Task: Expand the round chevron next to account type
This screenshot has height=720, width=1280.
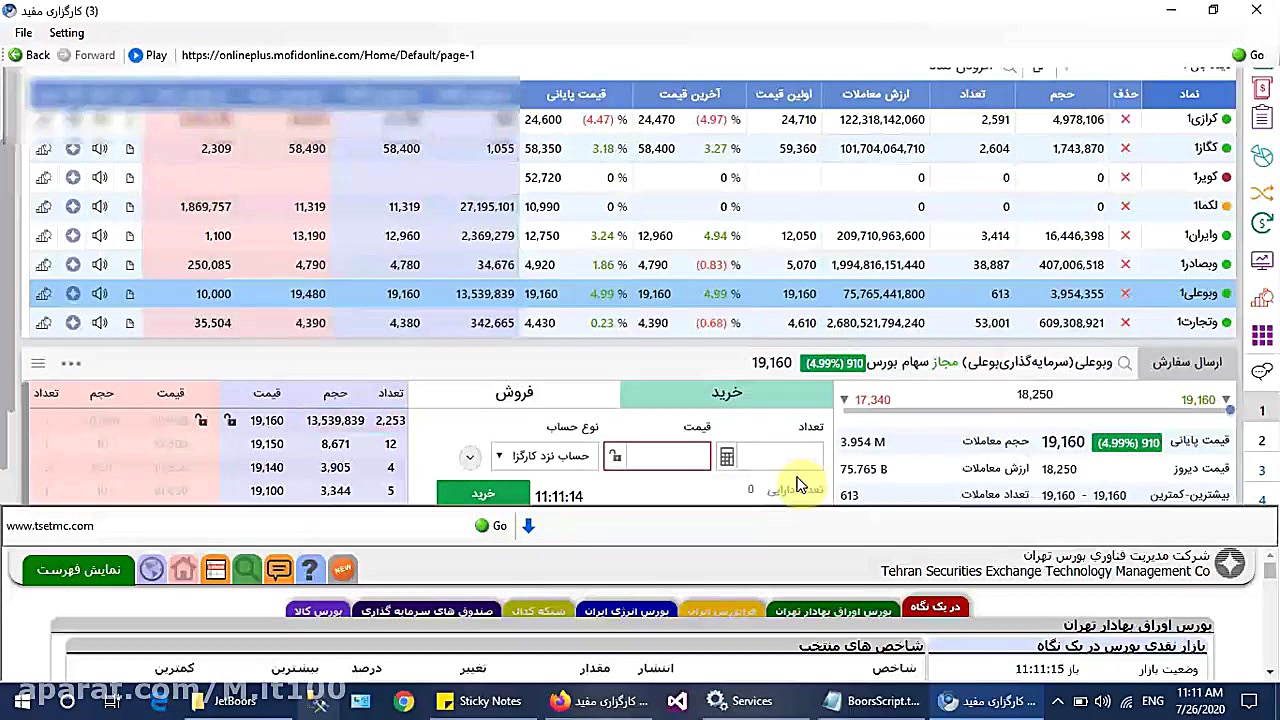Action: 469,457
